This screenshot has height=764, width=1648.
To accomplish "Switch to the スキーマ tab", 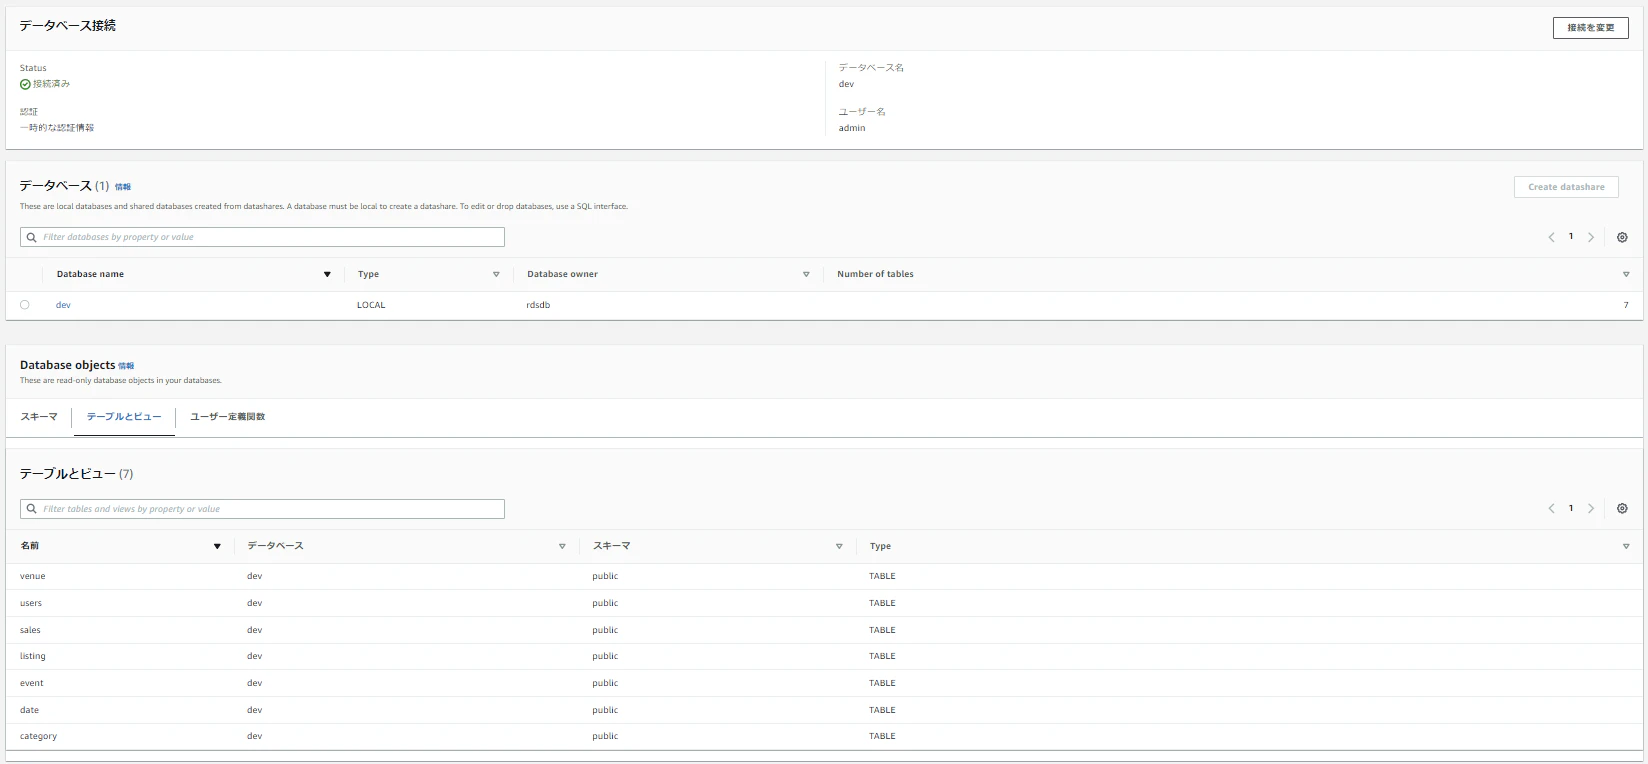I will coord(39,417).
